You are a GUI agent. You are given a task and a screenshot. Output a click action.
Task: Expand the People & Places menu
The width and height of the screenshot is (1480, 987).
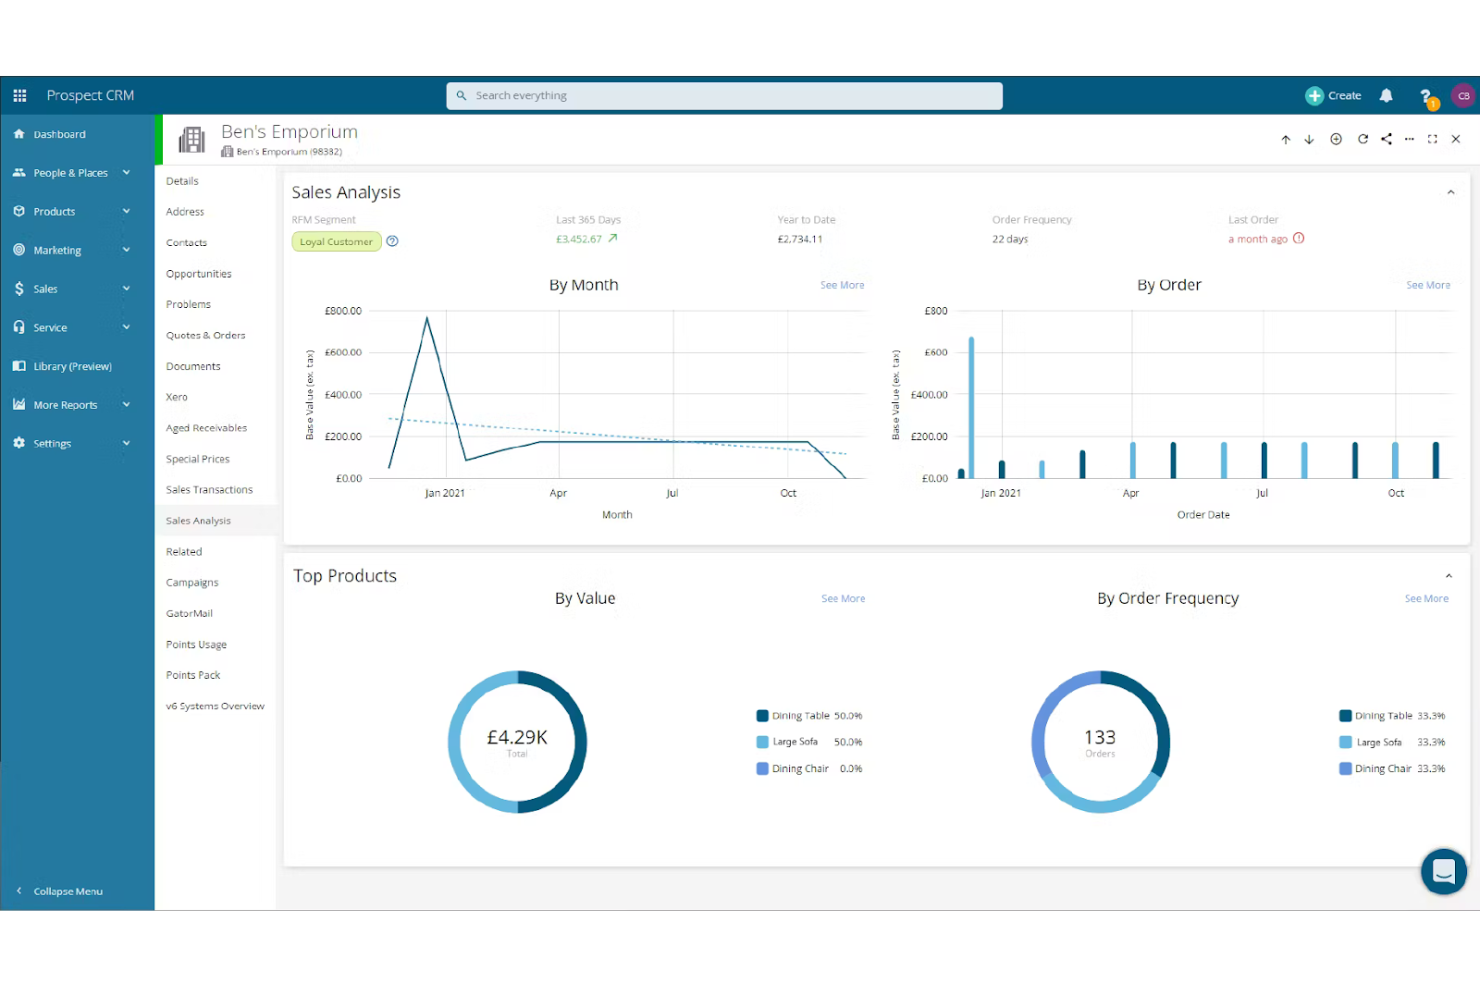(x=72, y=173)
